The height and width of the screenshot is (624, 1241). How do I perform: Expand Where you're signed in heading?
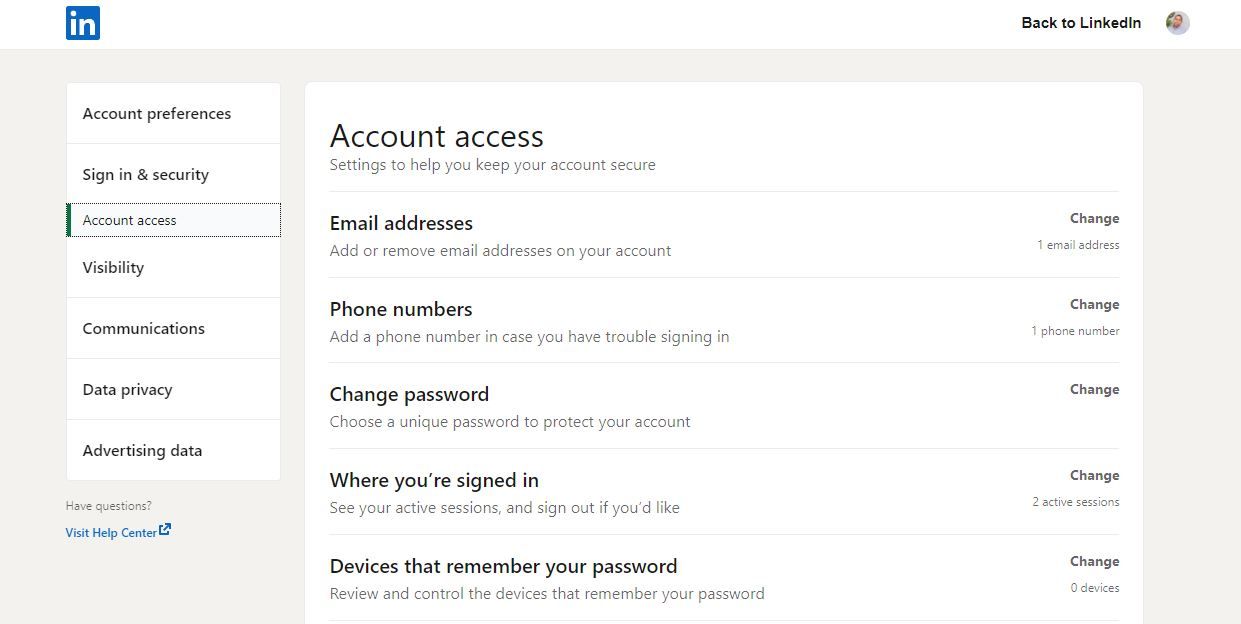click(434, 481)
